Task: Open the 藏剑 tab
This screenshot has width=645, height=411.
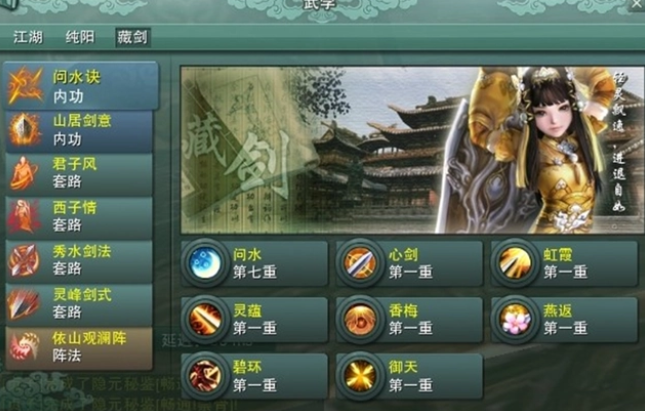Action: point(132,37)
